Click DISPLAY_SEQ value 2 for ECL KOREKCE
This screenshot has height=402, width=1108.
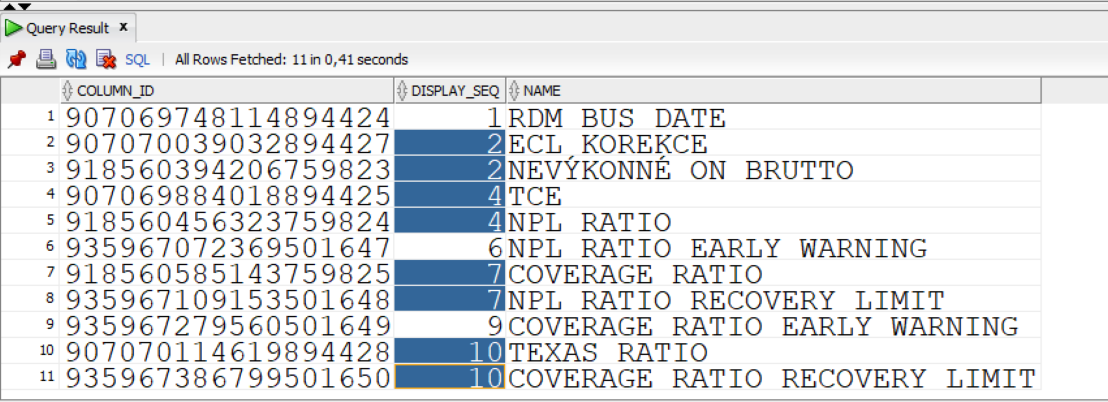coord(449,143)
